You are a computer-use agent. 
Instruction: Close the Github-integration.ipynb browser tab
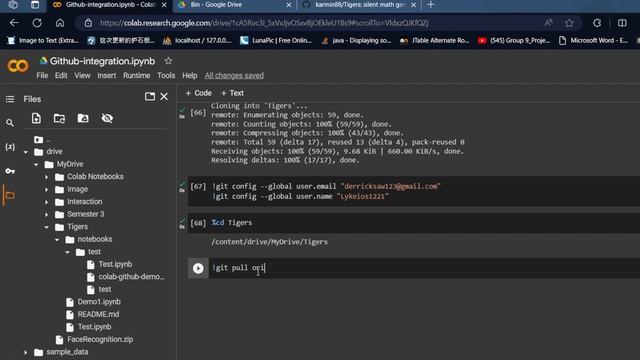164,4
